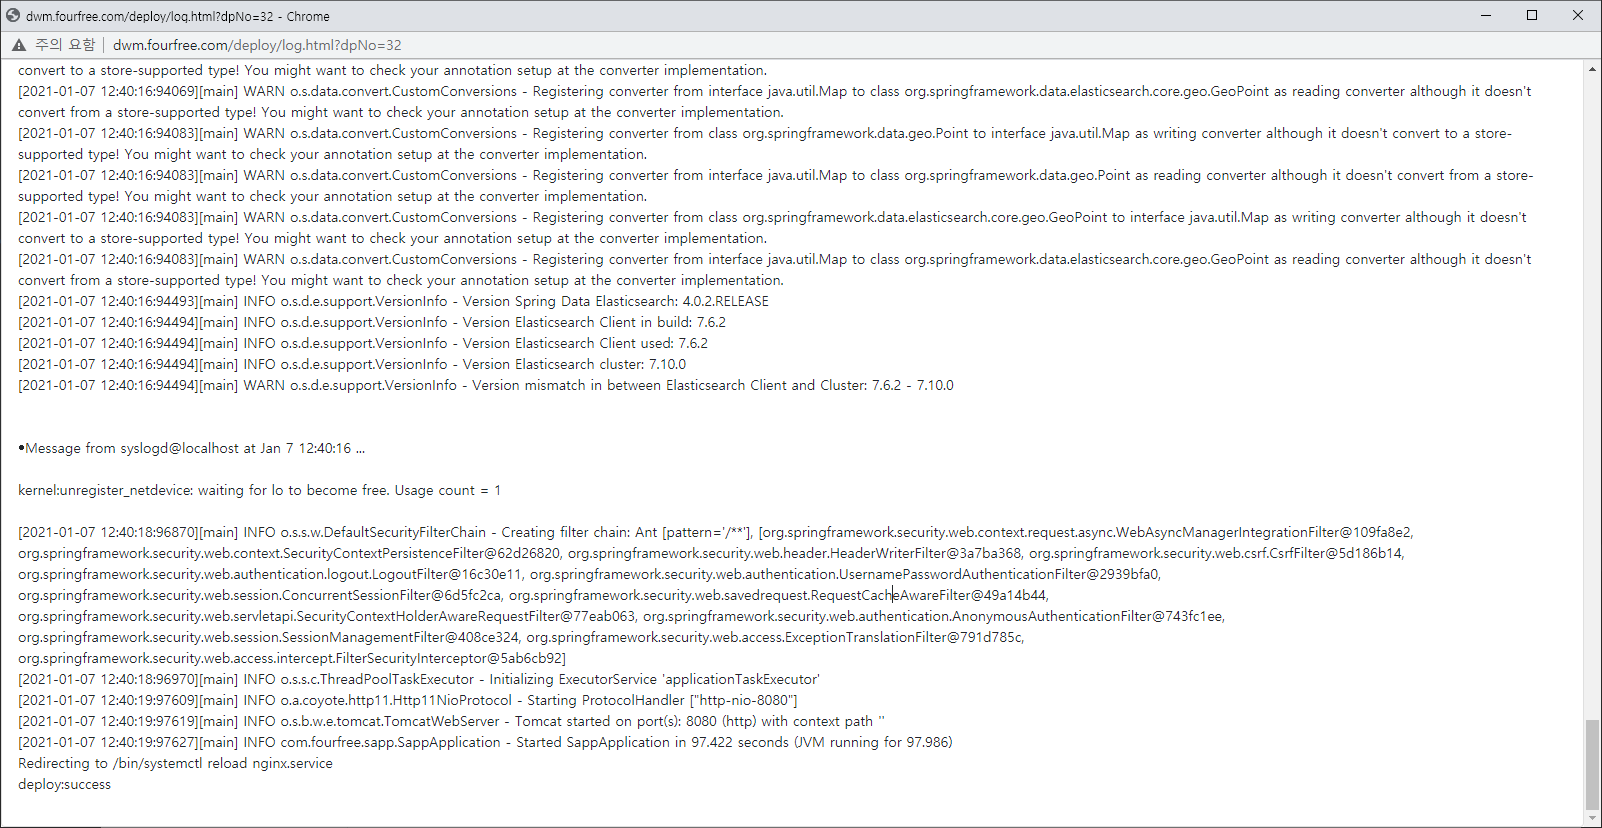The image size is (1602, 828).
Task: Click the 'Version Elasticsearch cluster: 7.10.0' line
Action: coord(352,365)
